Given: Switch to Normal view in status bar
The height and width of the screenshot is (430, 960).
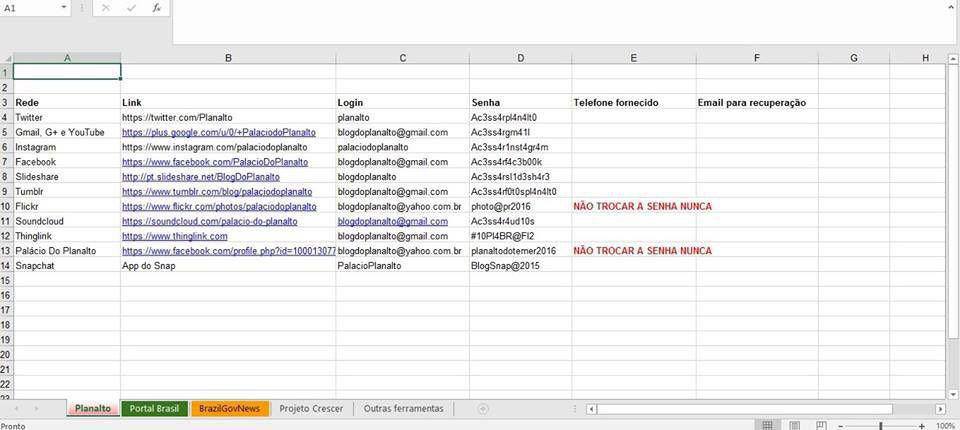Looking at the screenshot, I should click(767, 425).
